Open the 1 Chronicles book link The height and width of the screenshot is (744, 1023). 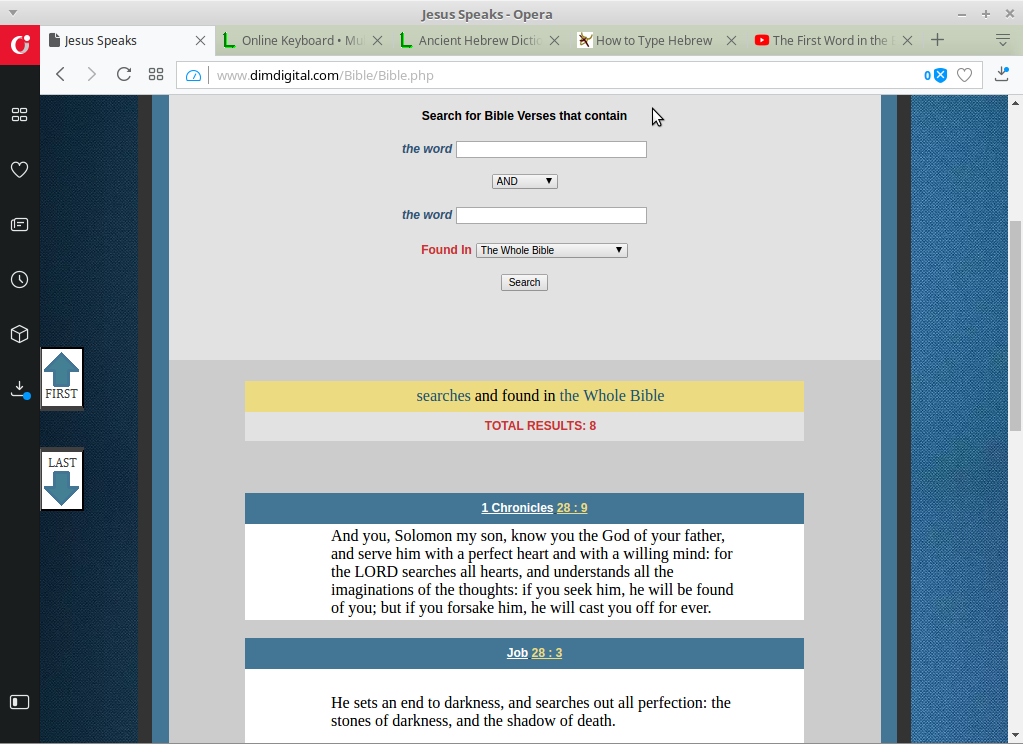[x=516, y=508]
